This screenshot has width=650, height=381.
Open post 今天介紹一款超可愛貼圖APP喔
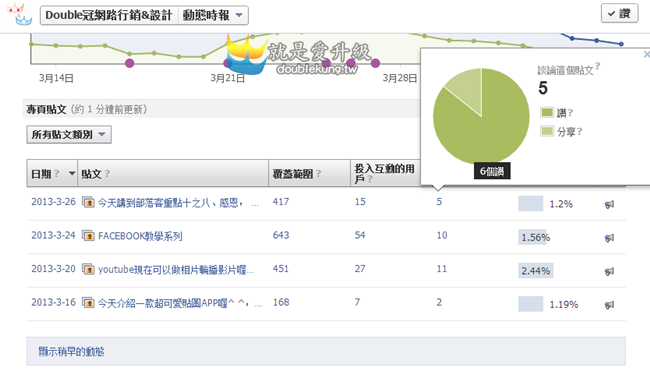point(179,303)
